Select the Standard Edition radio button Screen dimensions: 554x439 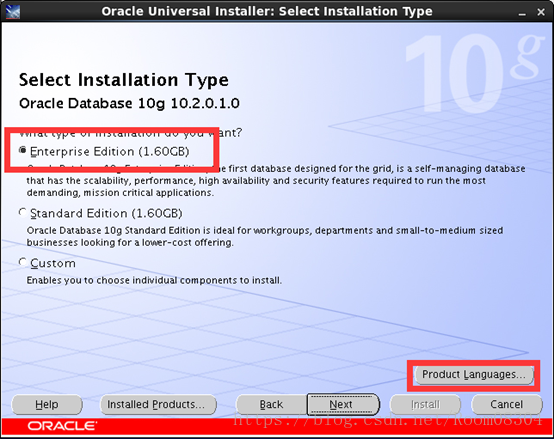click(23, 213)
